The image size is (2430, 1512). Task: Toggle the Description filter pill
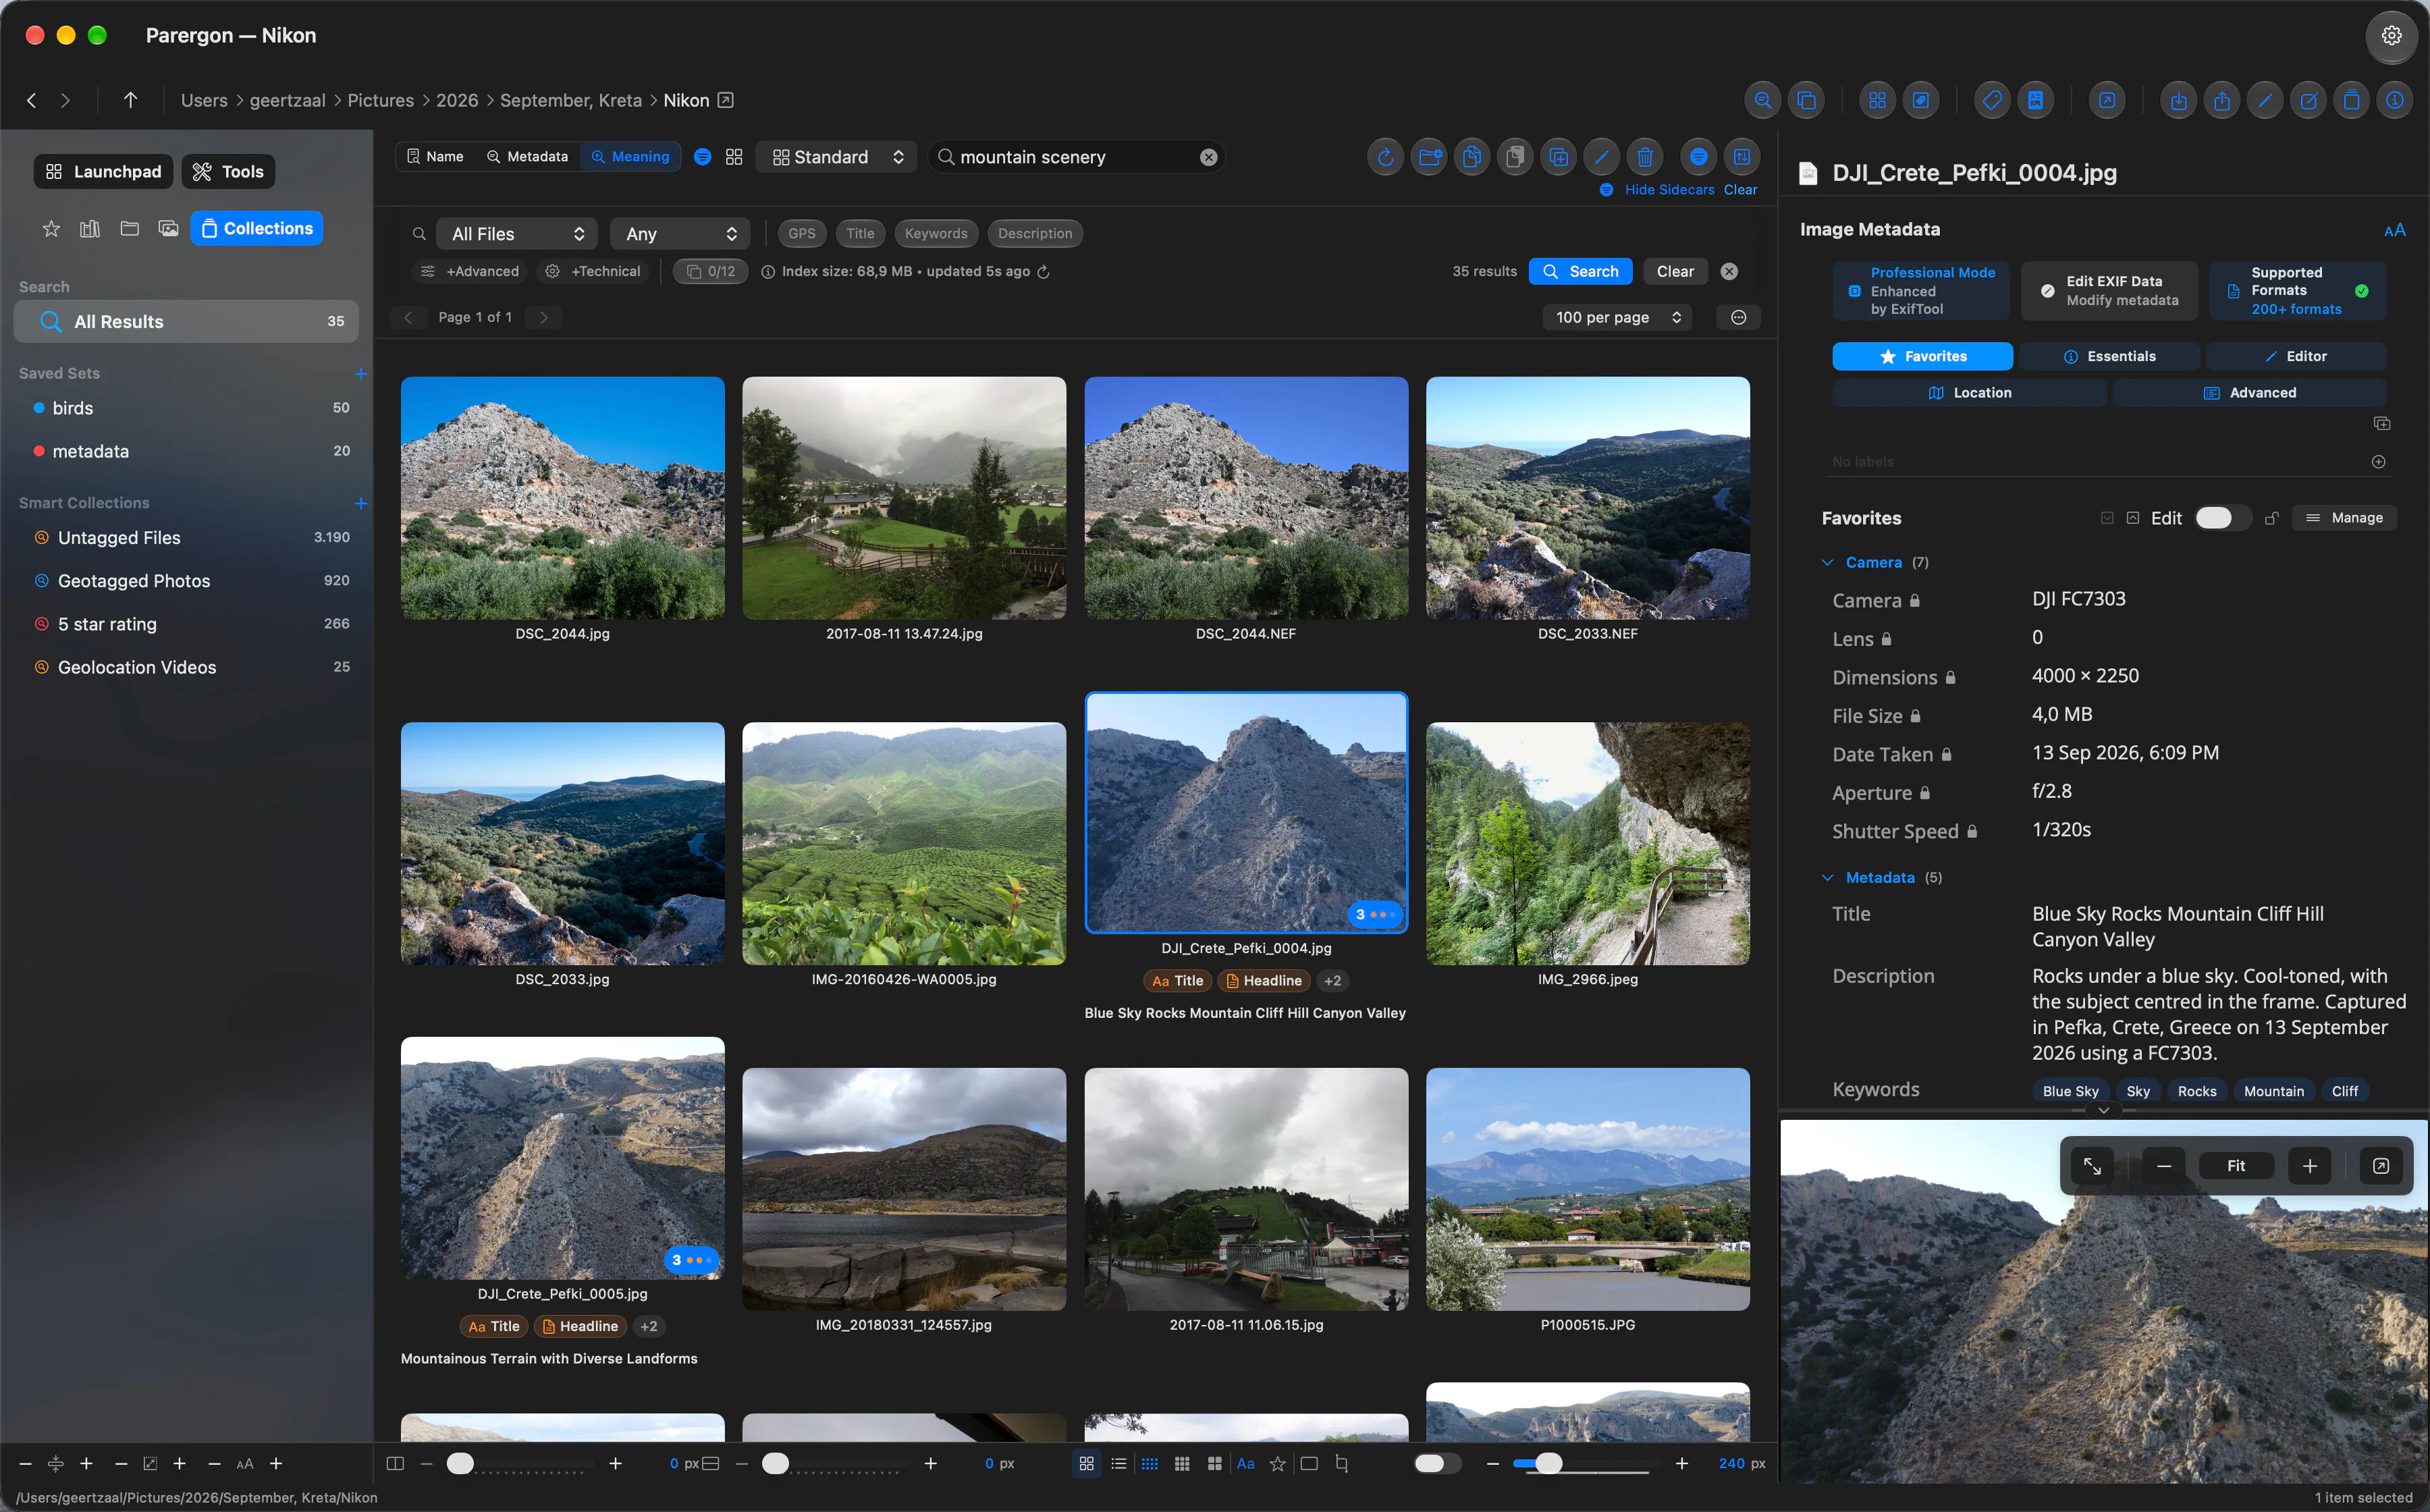(x=1034, y=234)
